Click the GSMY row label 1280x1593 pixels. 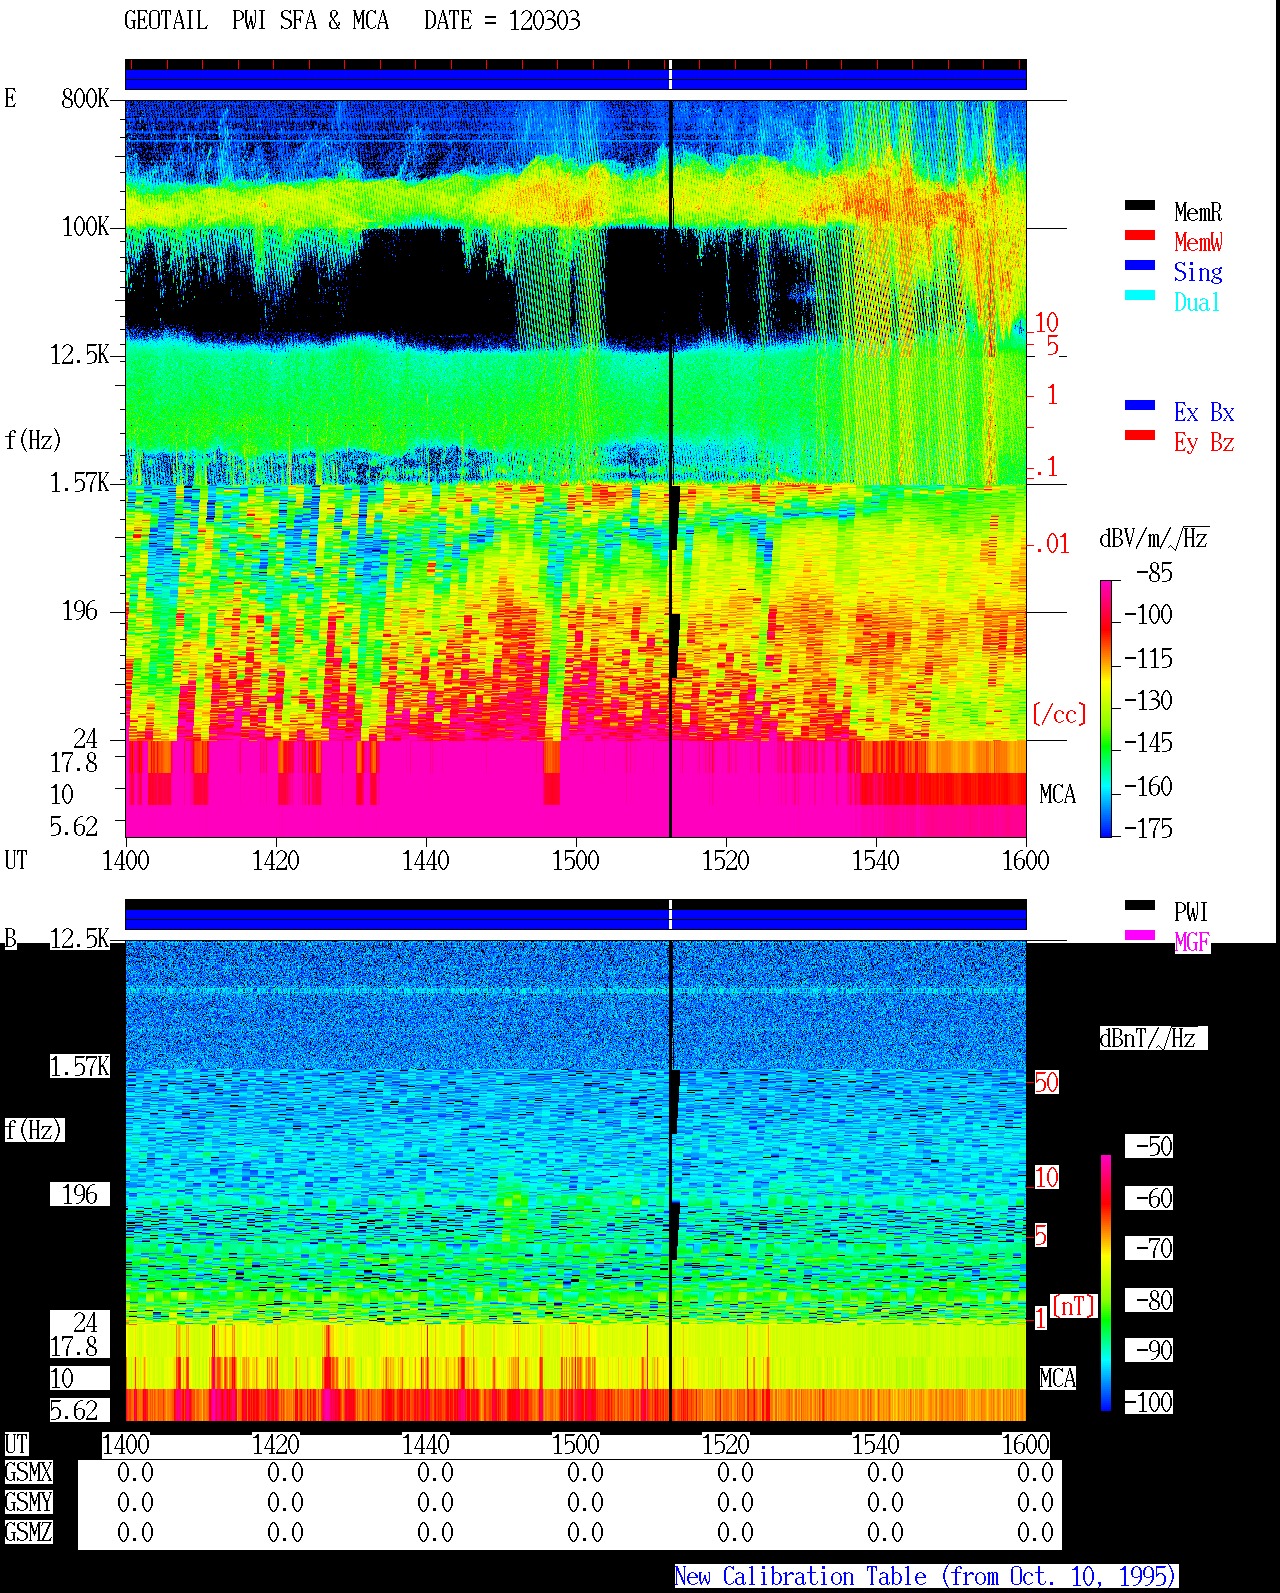point(28,1502)
